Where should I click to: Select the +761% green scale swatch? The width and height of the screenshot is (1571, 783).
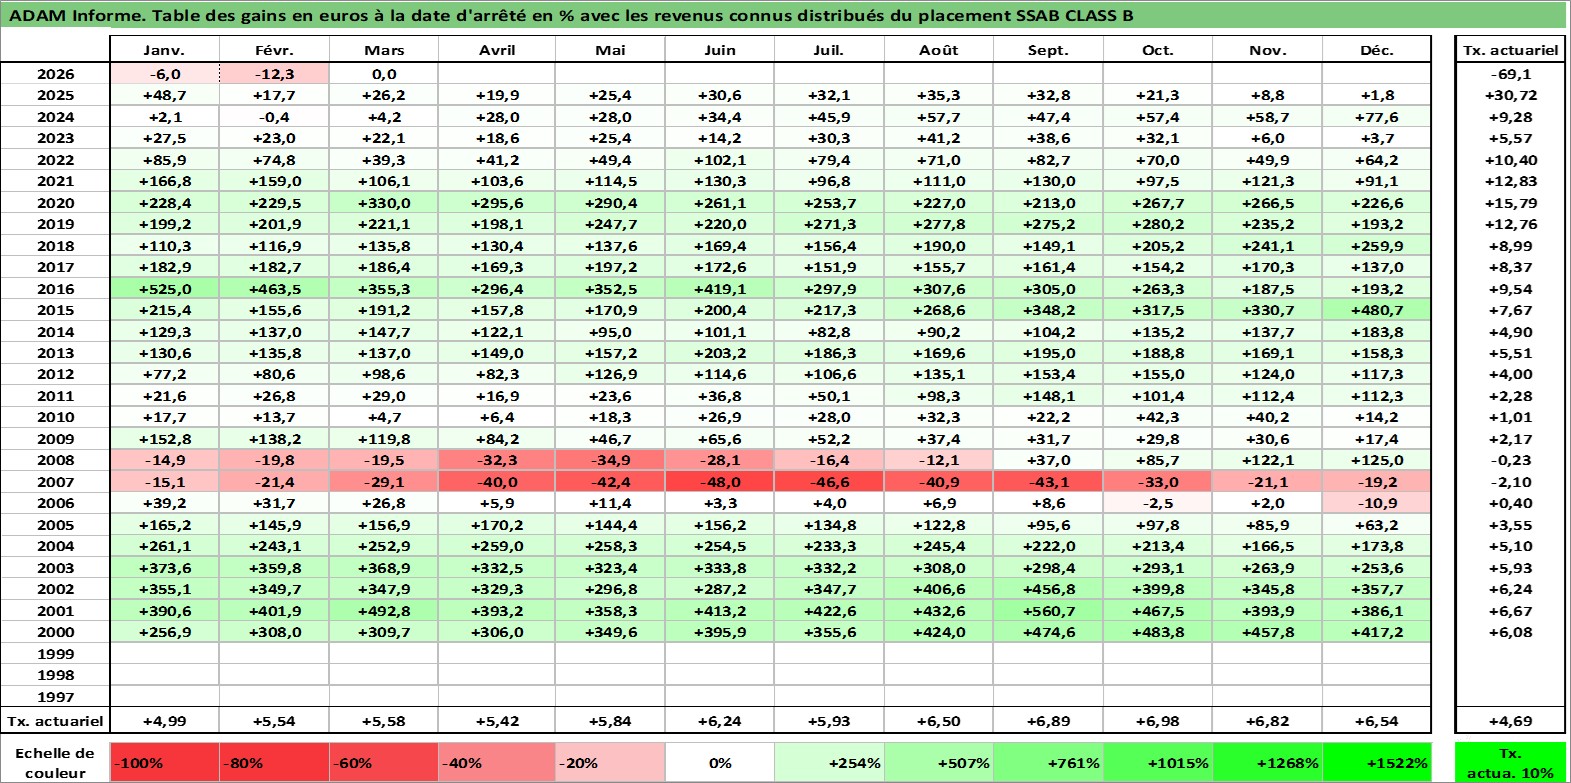click(x=1048, y=762)
